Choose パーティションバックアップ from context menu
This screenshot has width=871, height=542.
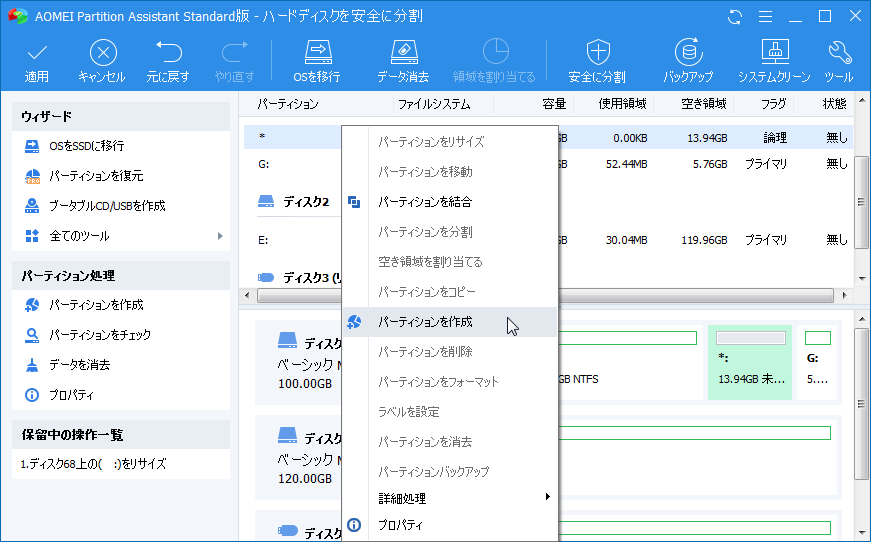tap(450, 472)
